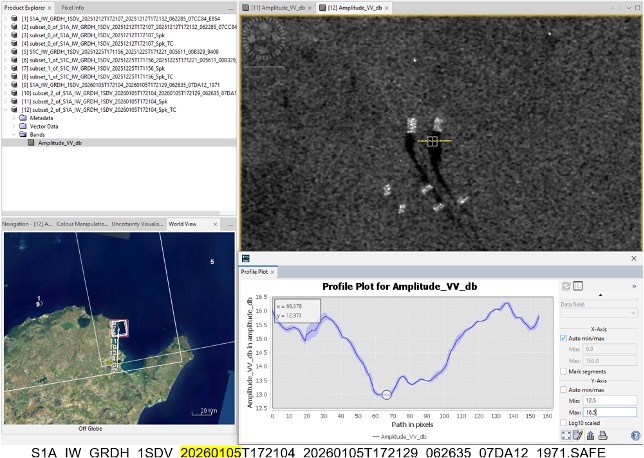Open the plot properties edit icon
644x458 pixels.
click(578, 435)
